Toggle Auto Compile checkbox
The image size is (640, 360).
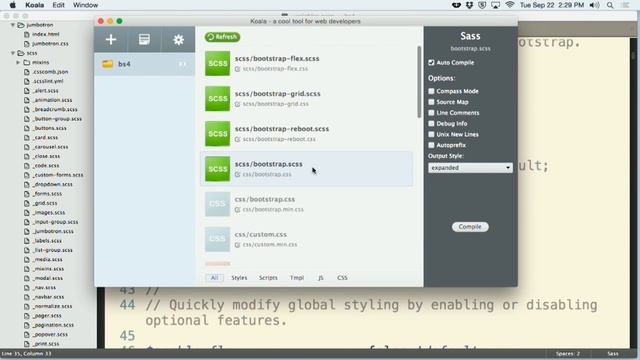(x=431, y=62)
